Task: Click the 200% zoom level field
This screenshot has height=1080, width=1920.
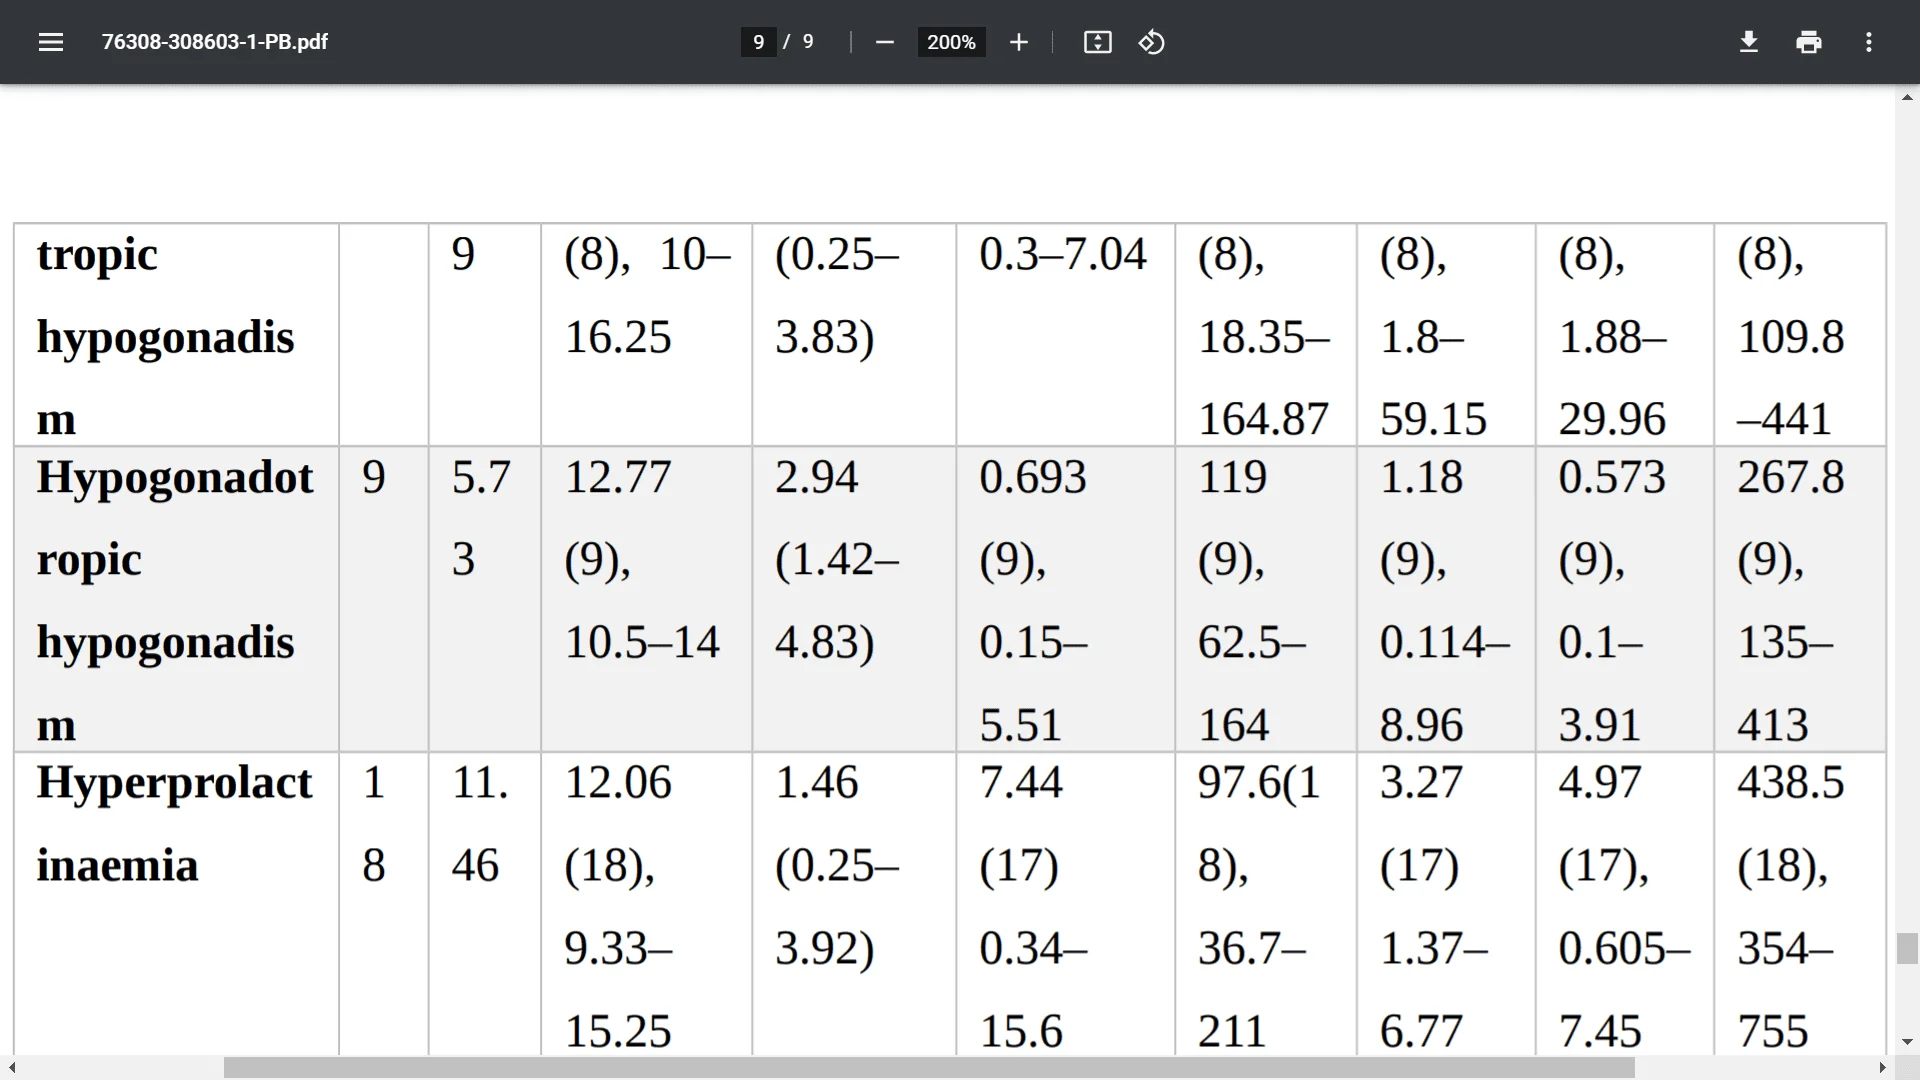Action: 951,42
